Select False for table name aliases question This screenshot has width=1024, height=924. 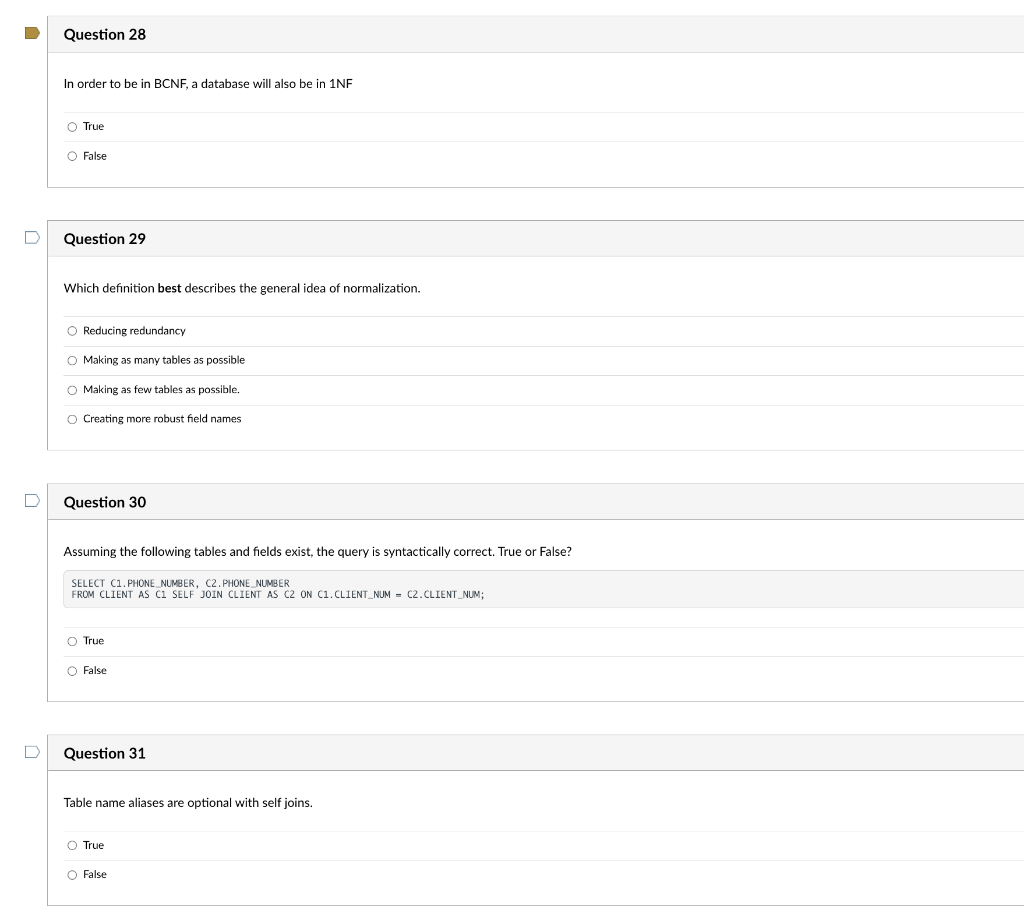[72, 875]
